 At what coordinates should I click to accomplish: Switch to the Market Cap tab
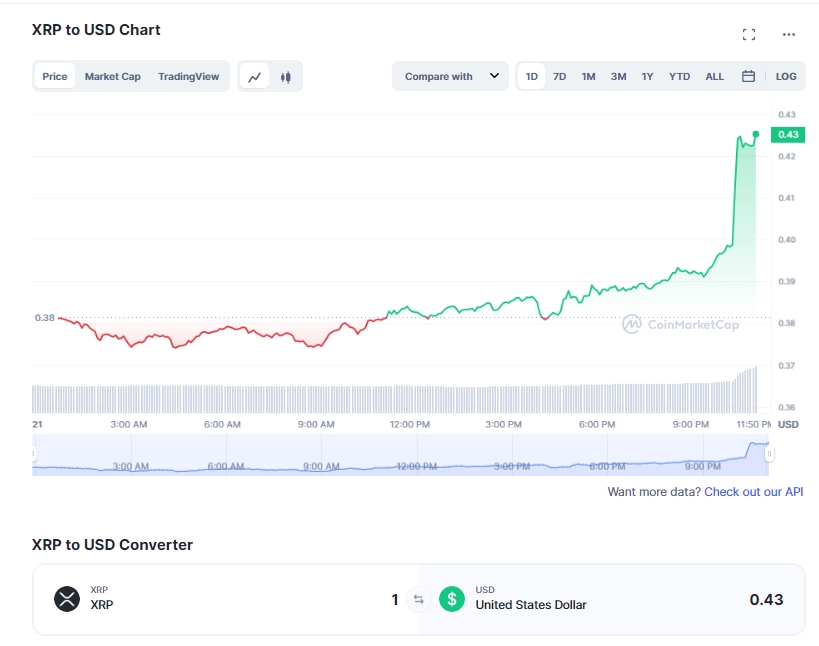click(x=112, y=77)
